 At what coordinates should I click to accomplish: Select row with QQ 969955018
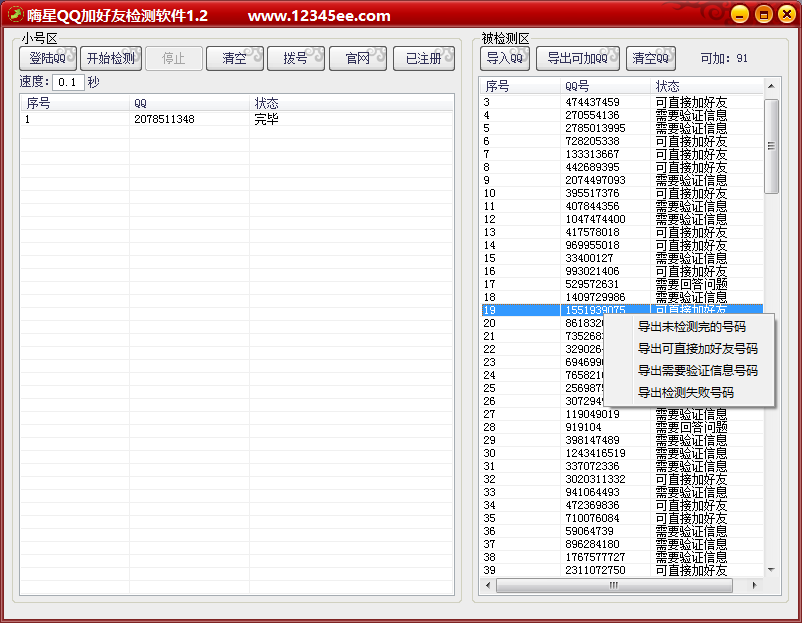point(622,245)
